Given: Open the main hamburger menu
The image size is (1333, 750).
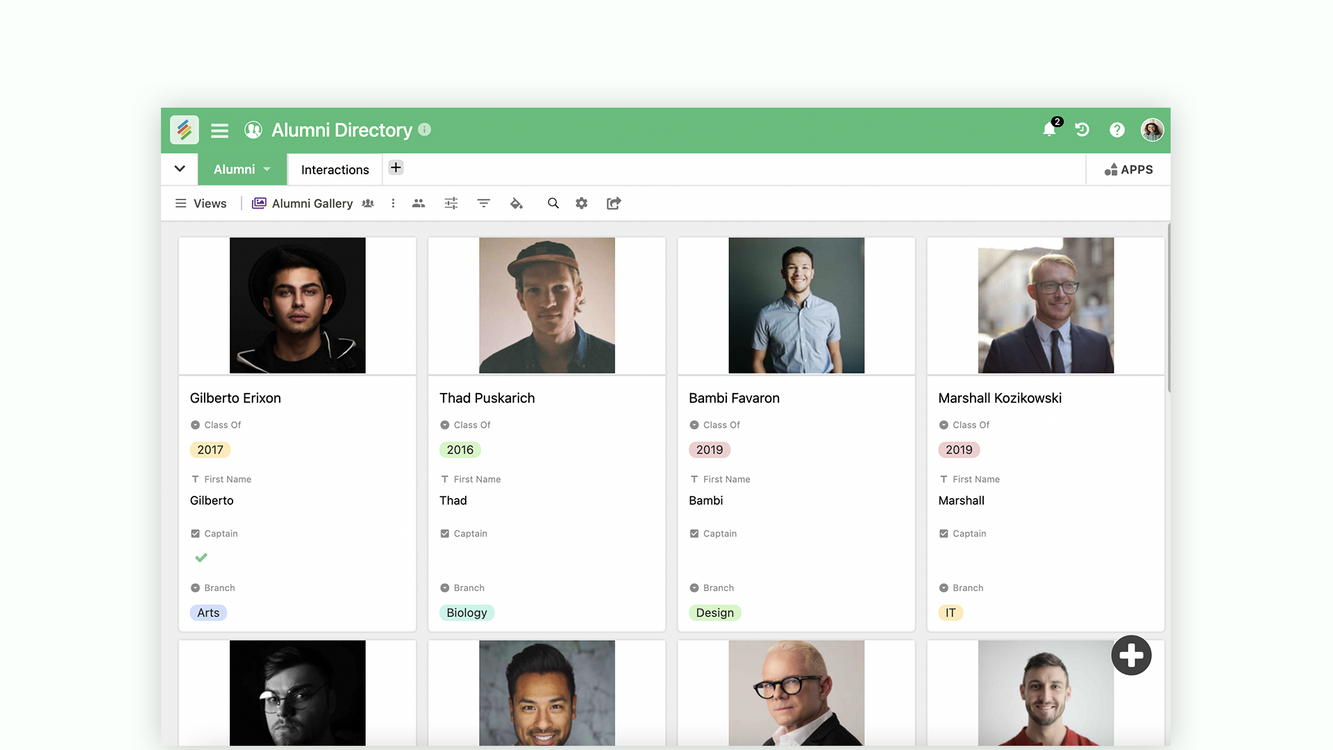Looking at the screenshot, I should click(x=220, y=130).
